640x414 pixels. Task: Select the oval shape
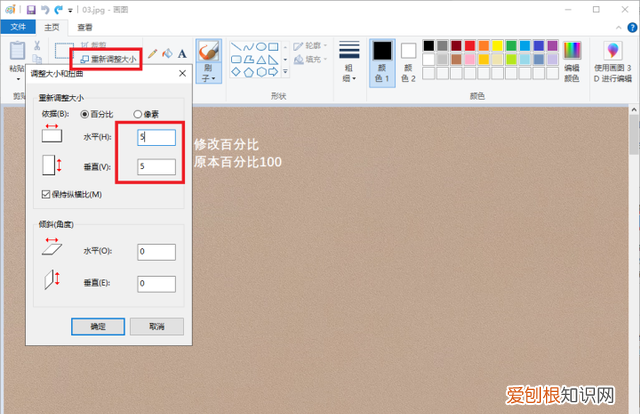coord(261,47)
